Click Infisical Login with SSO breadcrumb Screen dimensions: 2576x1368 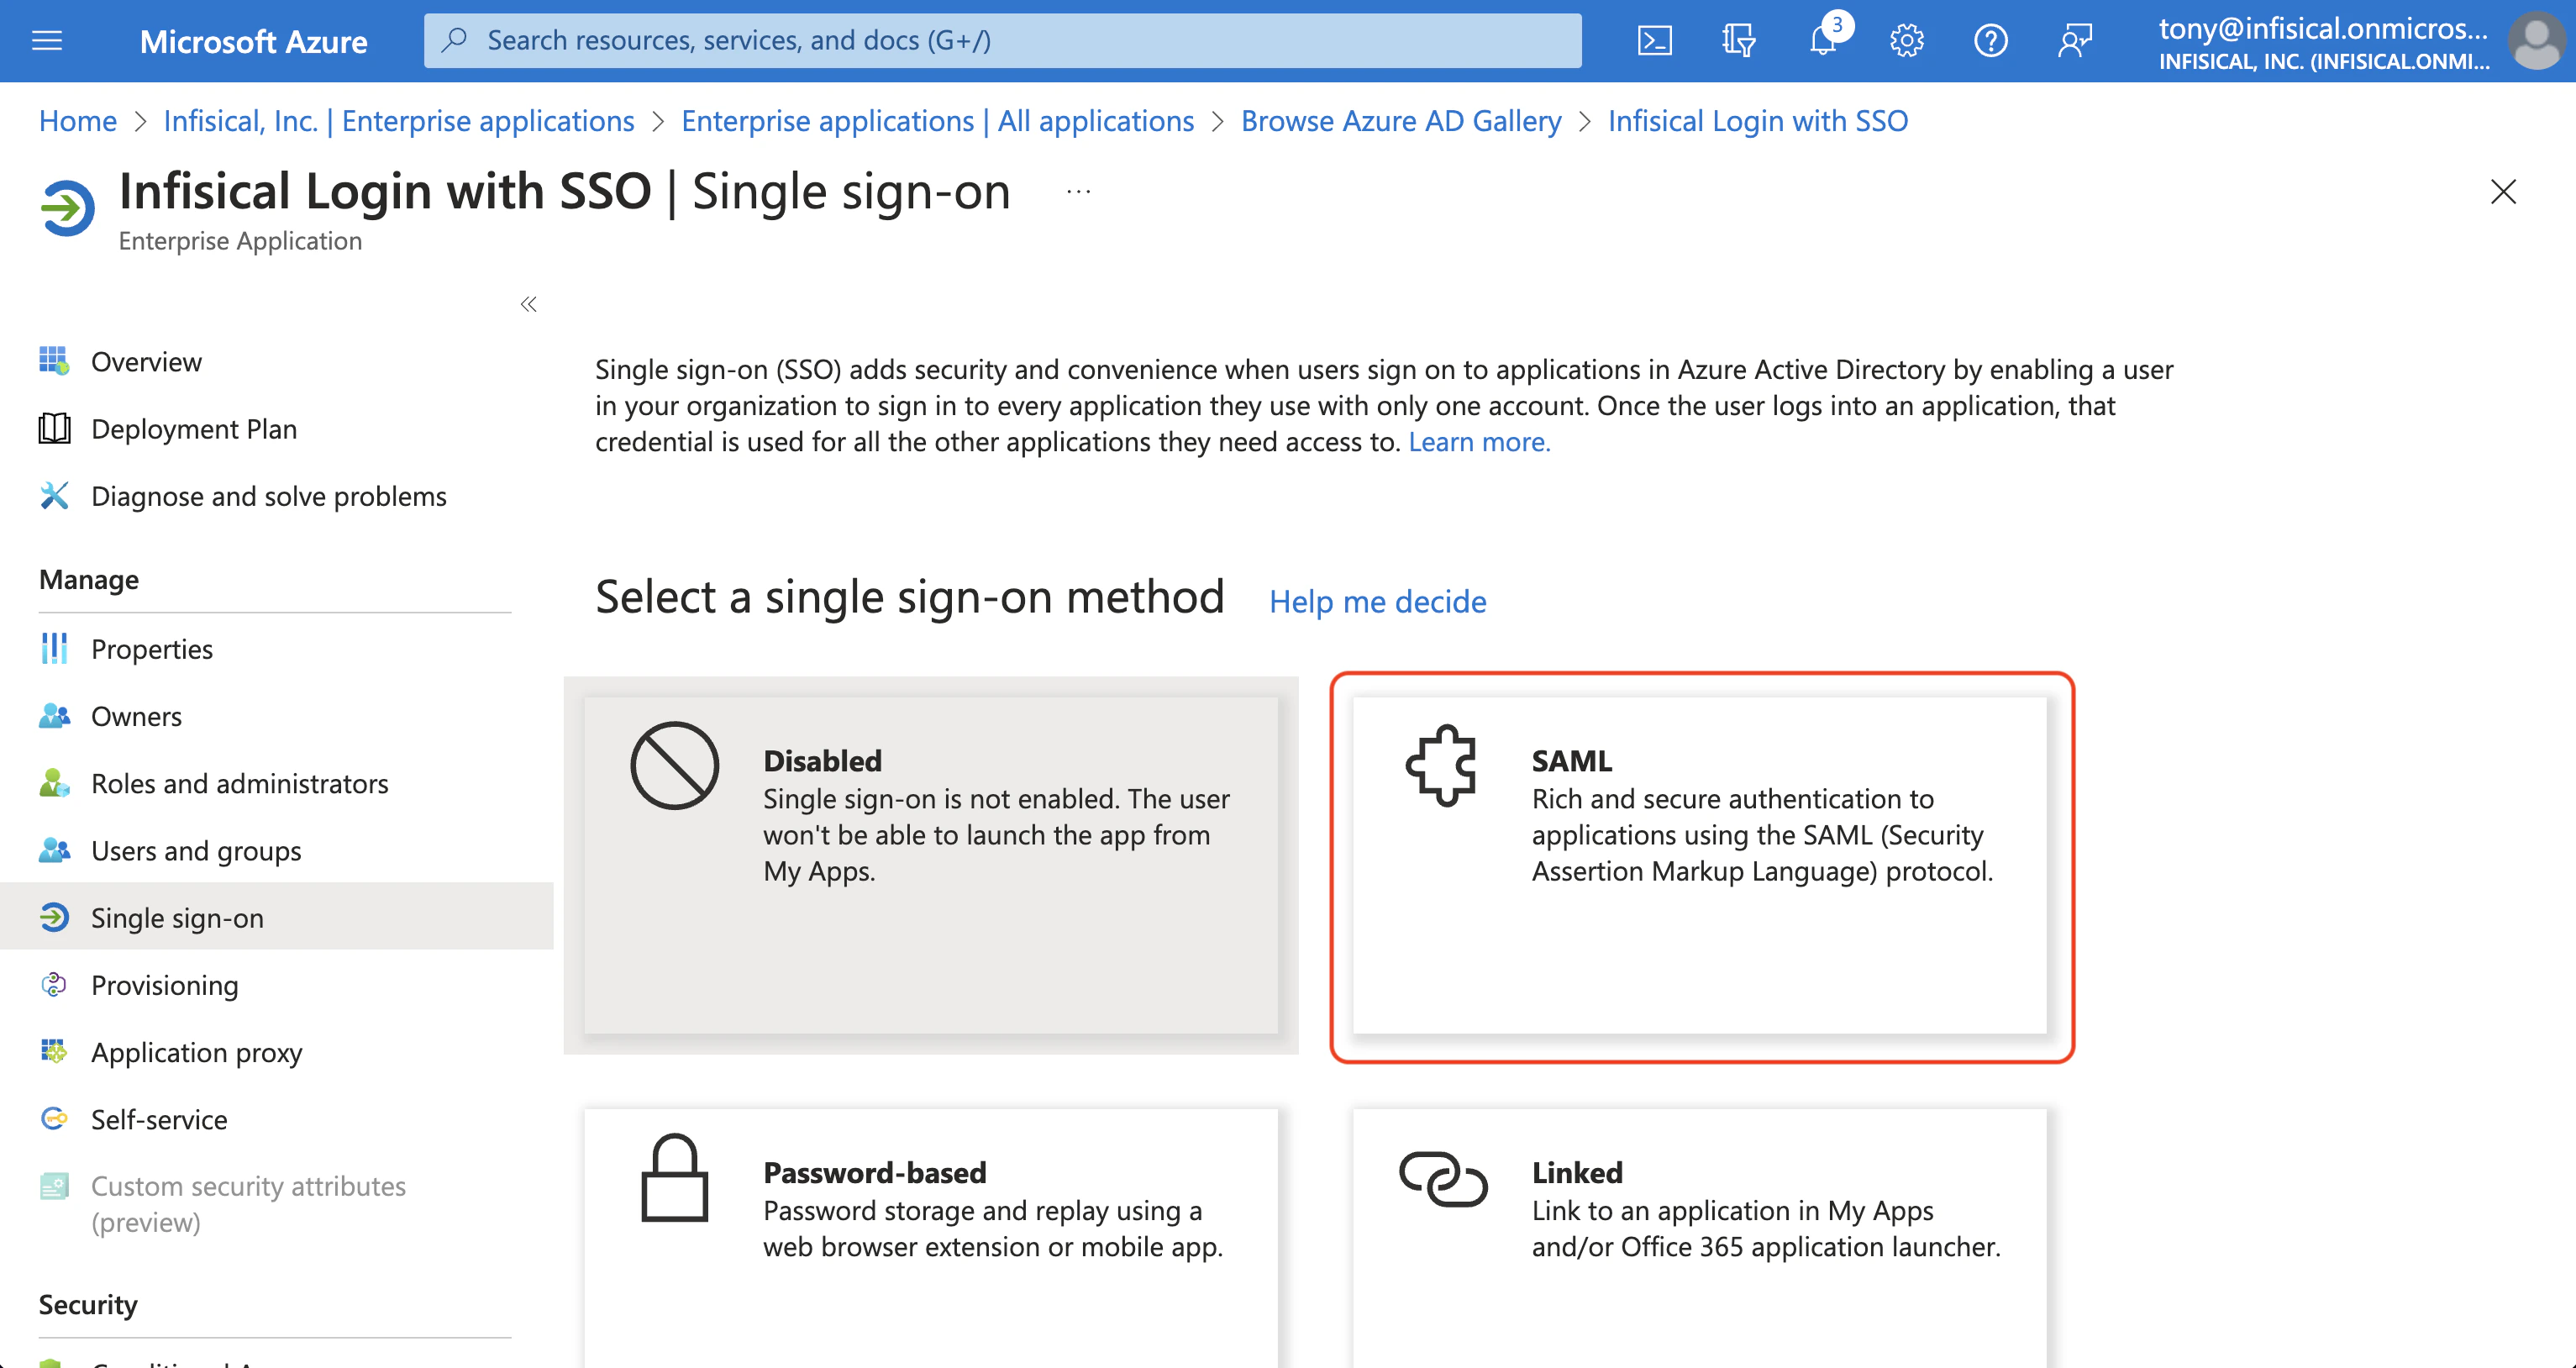(x=1758, y=121)
